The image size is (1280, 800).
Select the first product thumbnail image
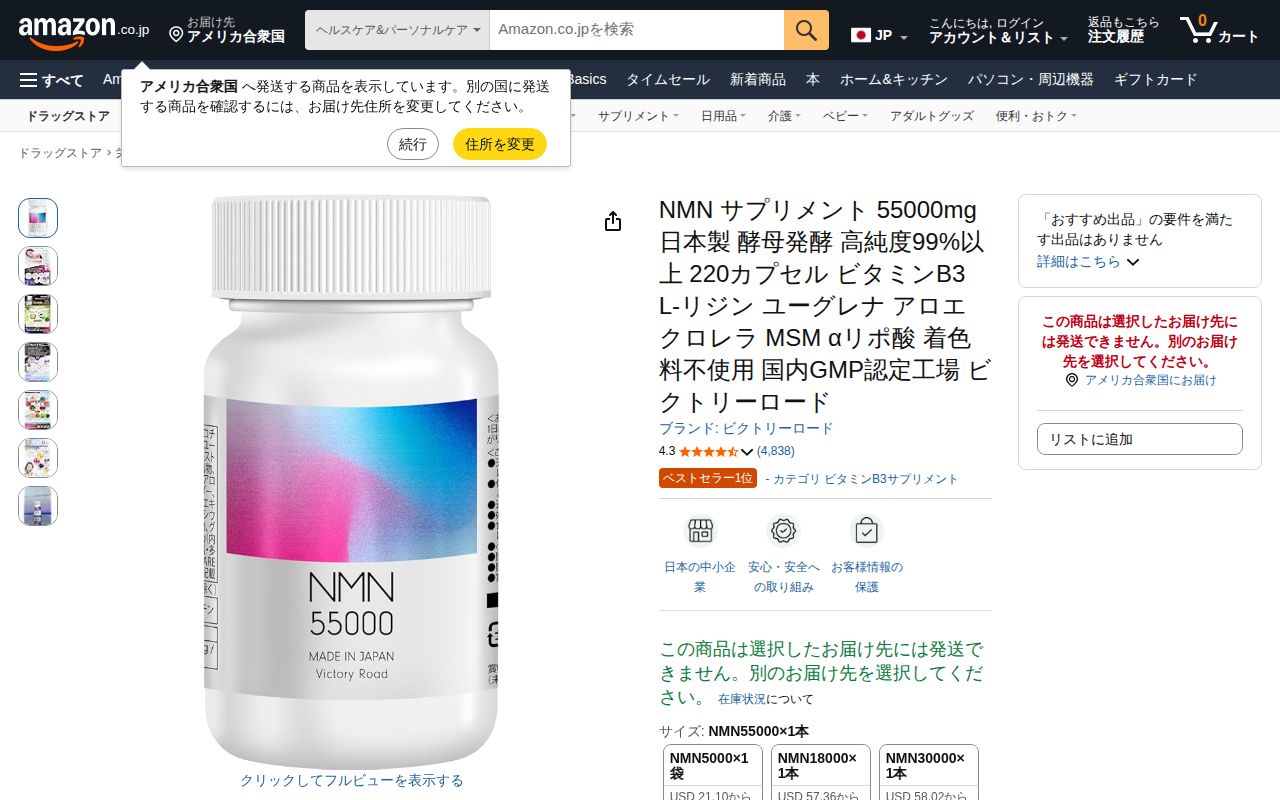(x=38, y=218)
